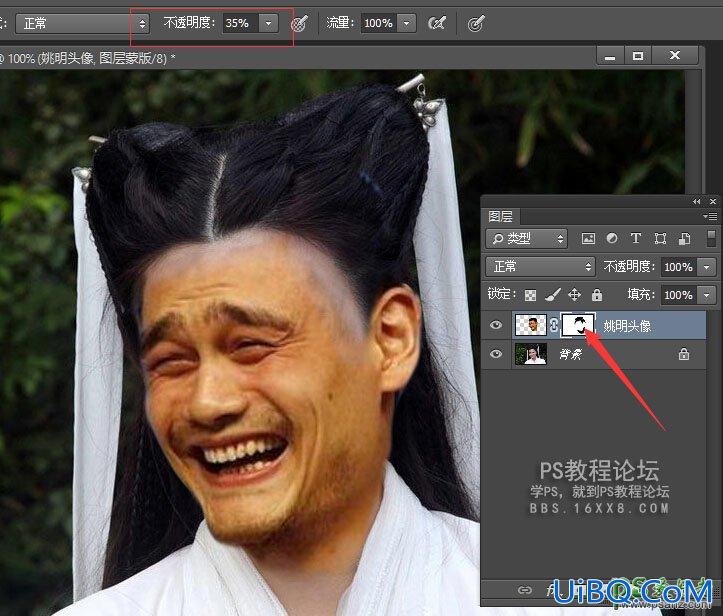Select the 姚明头像 layer image thumbnail
The image size is (723, 616).
(x=531, y=325)
